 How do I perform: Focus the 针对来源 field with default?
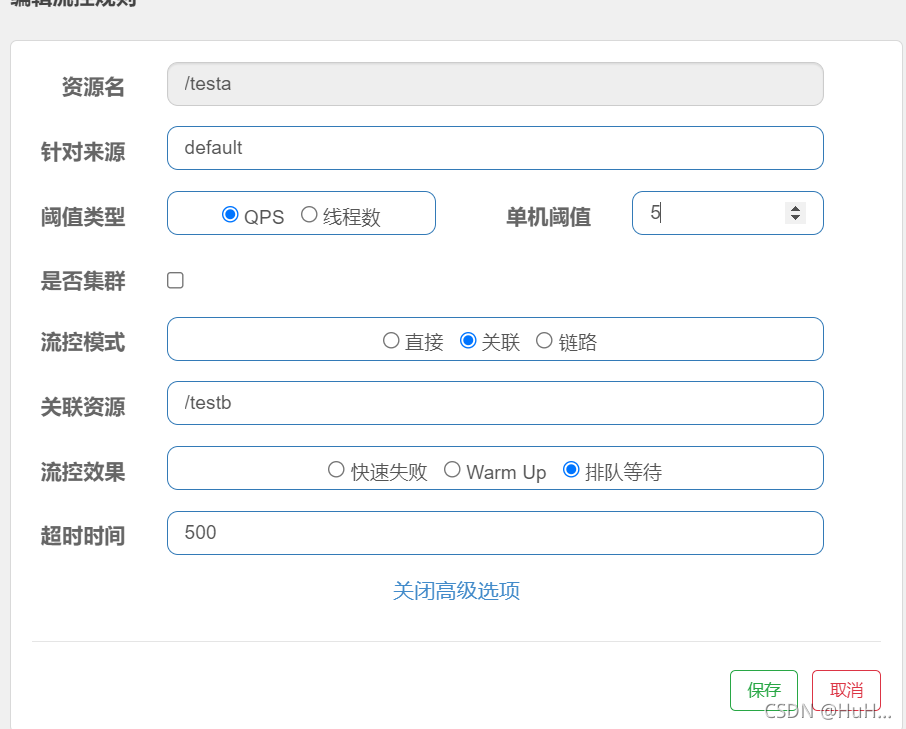coord(495,148)
